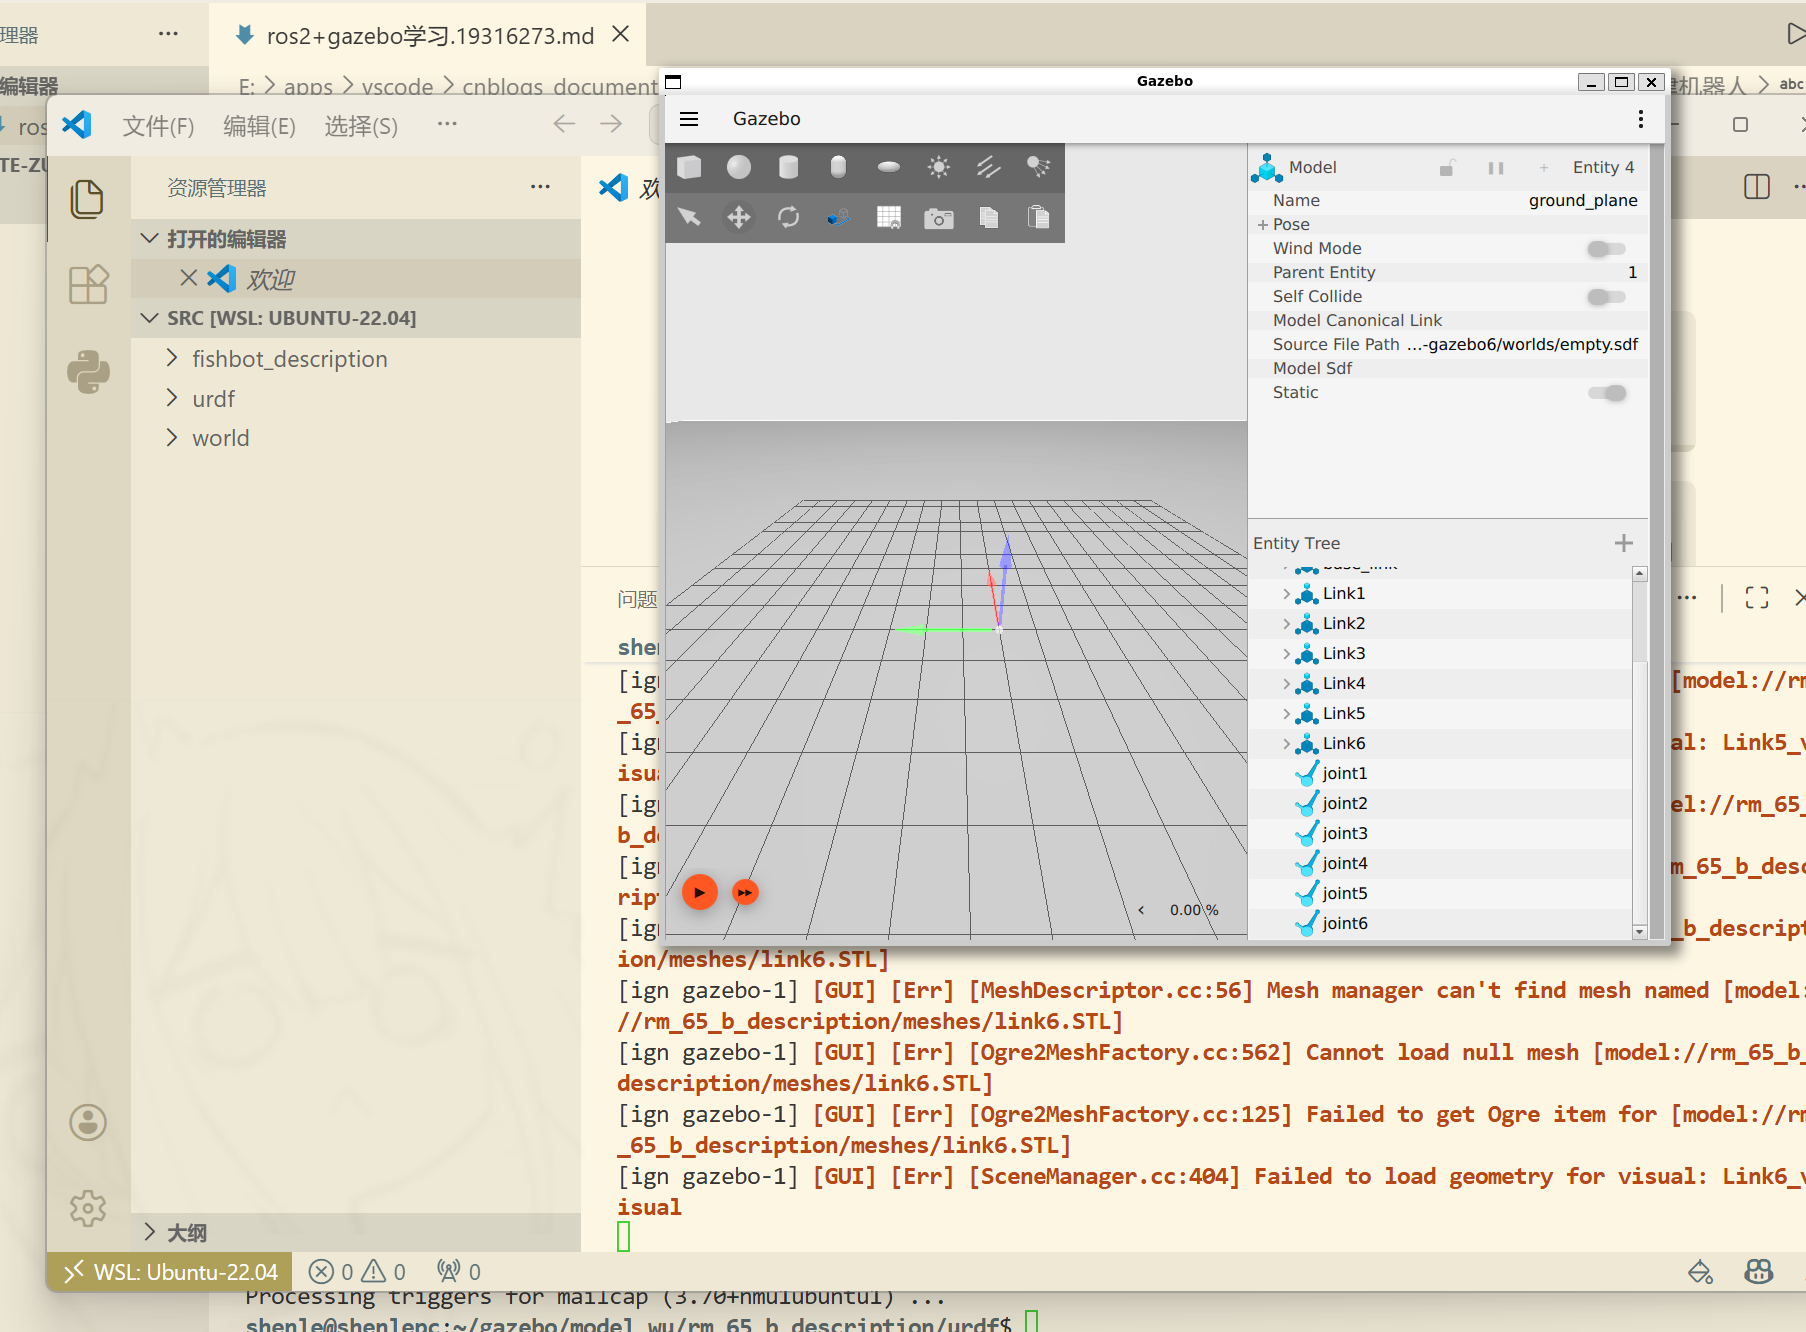
Task: Toggle the Self Collide switch
Action: pyautogui.click(x=1606, y=296)
